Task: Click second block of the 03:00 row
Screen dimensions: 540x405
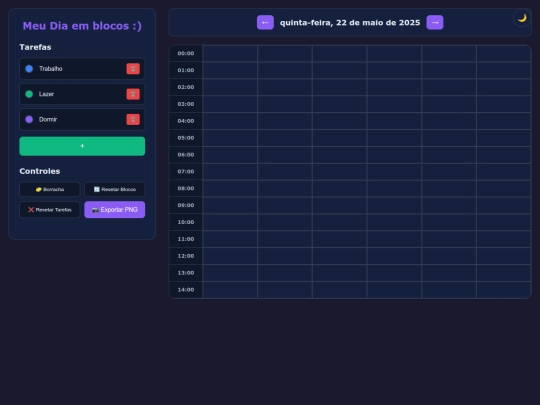Action: 285,104
